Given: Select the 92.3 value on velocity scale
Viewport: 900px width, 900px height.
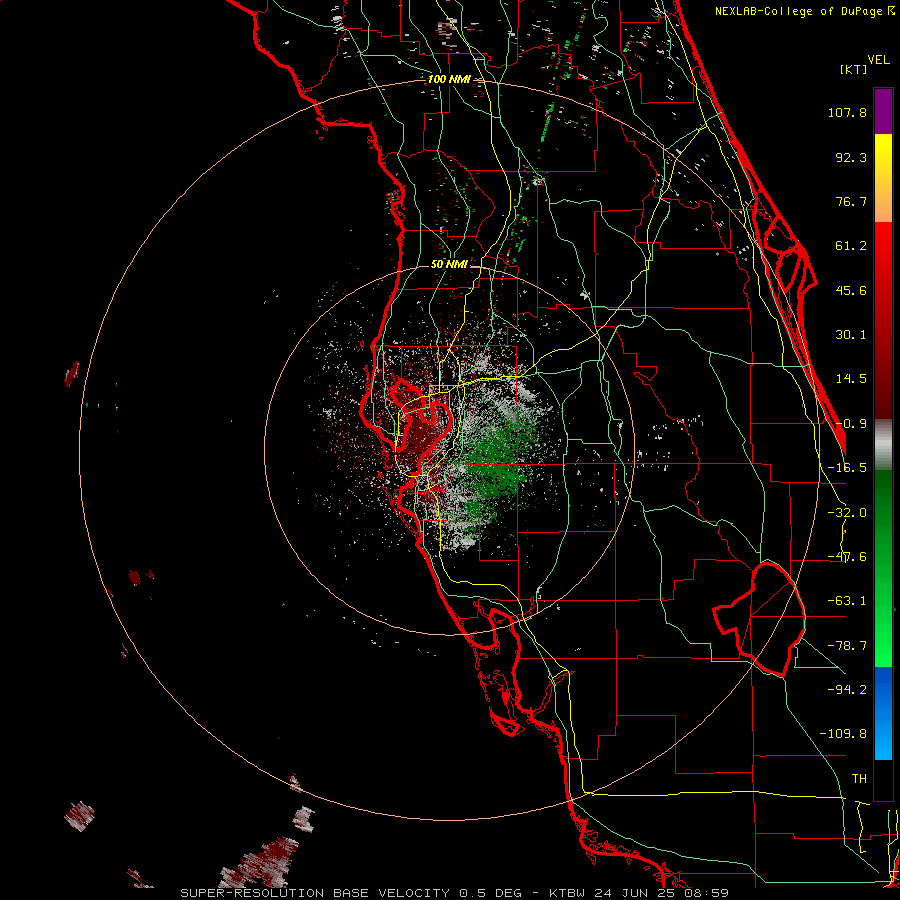Looking at the screenshot, I should pos(851,157).
